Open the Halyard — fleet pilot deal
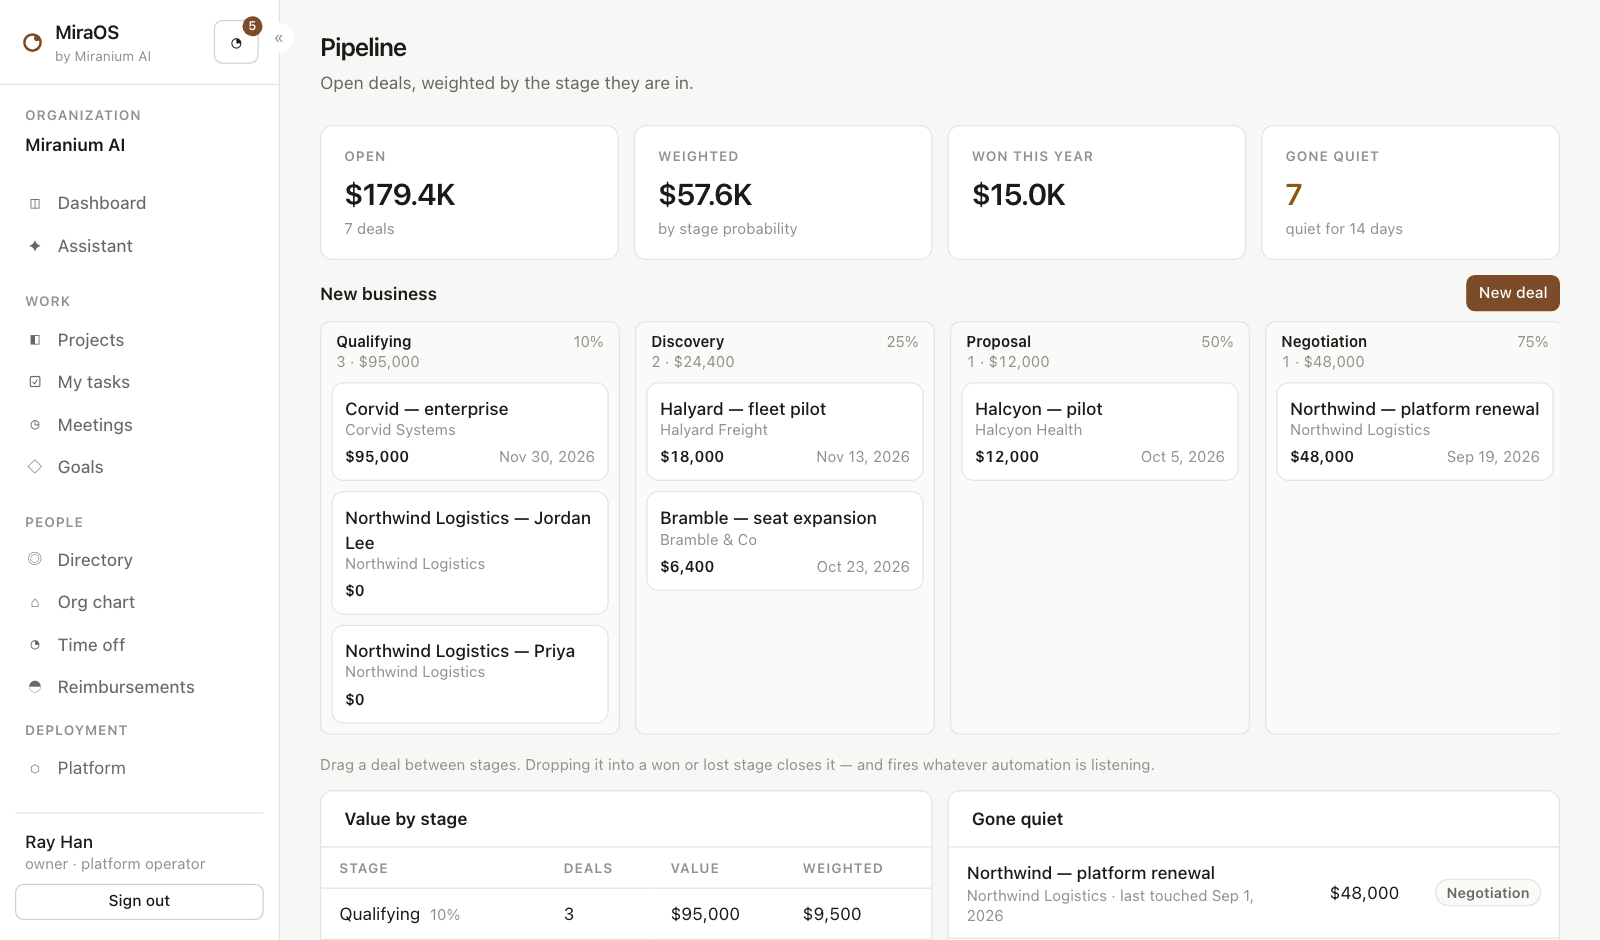The width and height of the screenshot is (1600, 940). 785,432
